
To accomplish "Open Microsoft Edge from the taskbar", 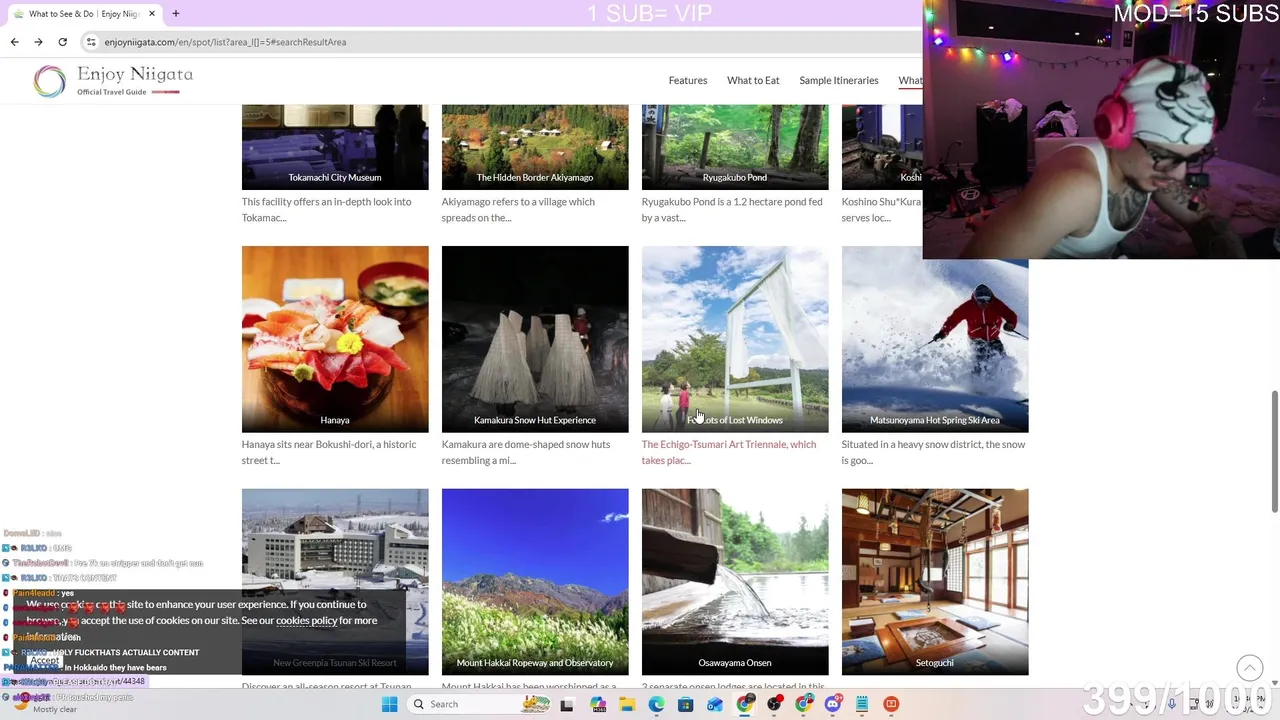I will tap(656, 704).
